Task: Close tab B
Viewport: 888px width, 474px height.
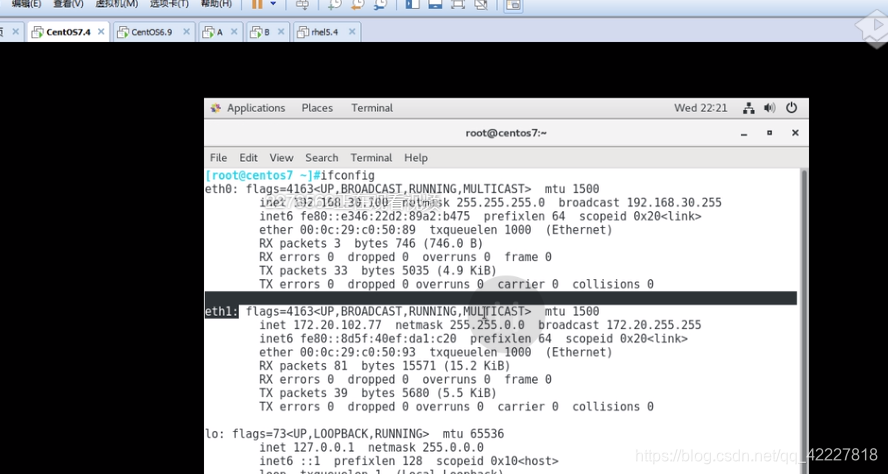Action: coord(280,32)
